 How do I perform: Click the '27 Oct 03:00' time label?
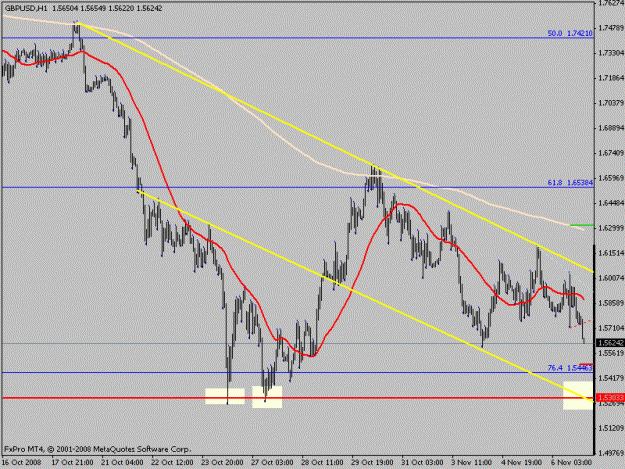coord(272,462)
